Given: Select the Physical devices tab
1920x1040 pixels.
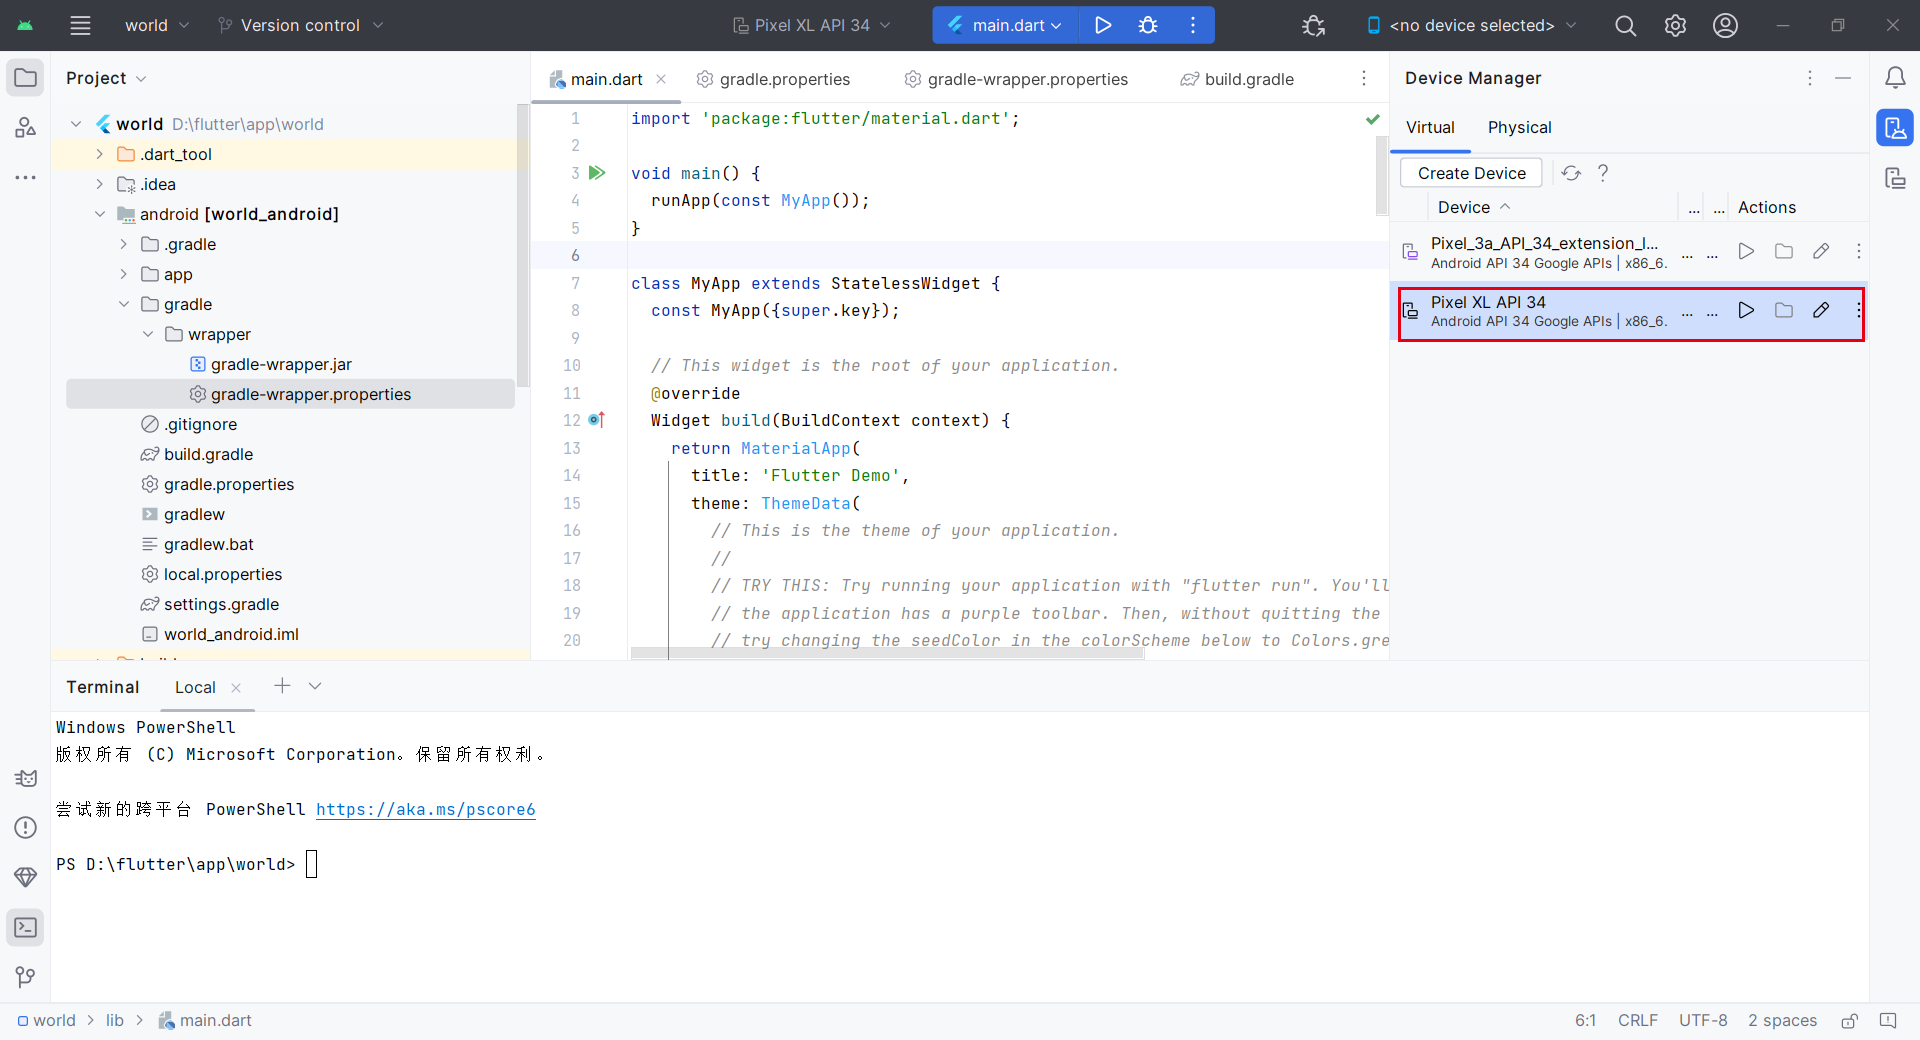Looking at the screenshot, I should click(1519, 127).
